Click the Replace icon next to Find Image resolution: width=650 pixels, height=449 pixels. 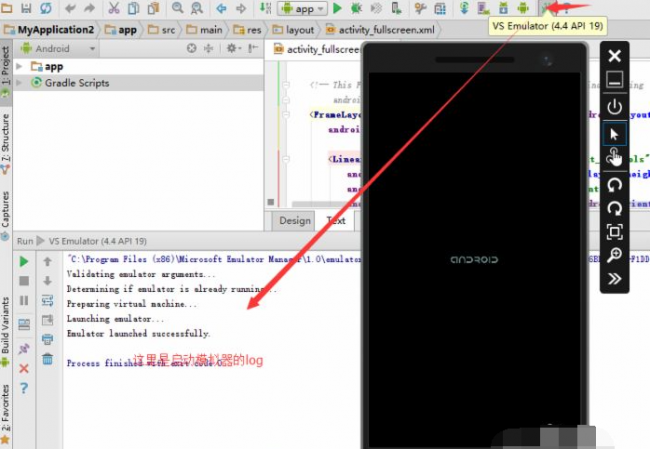click(197, 7)
